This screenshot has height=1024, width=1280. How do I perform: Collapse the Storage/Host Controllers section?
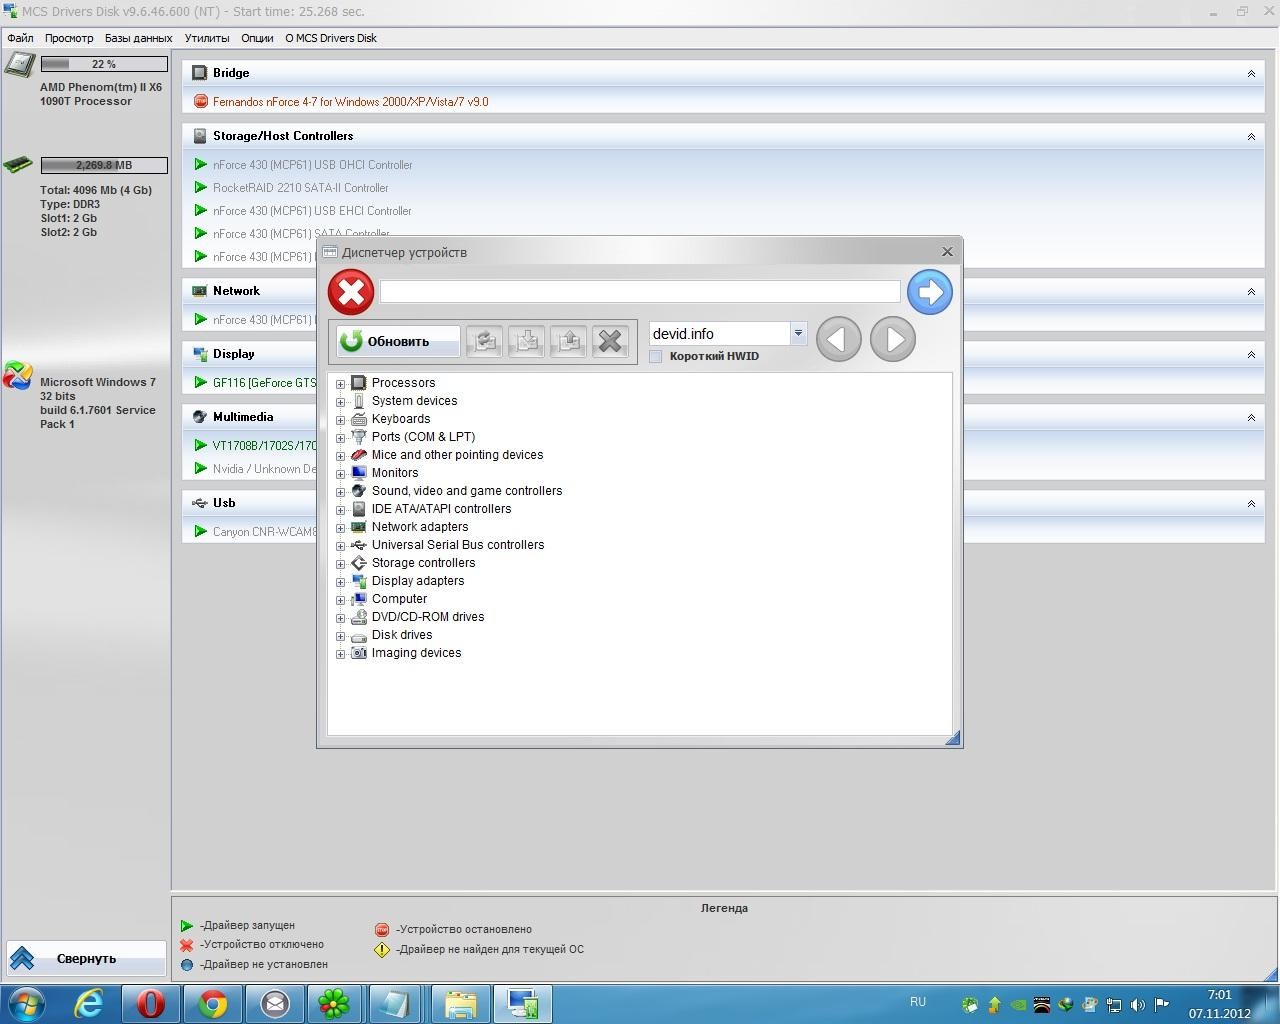coord(1251,136)
